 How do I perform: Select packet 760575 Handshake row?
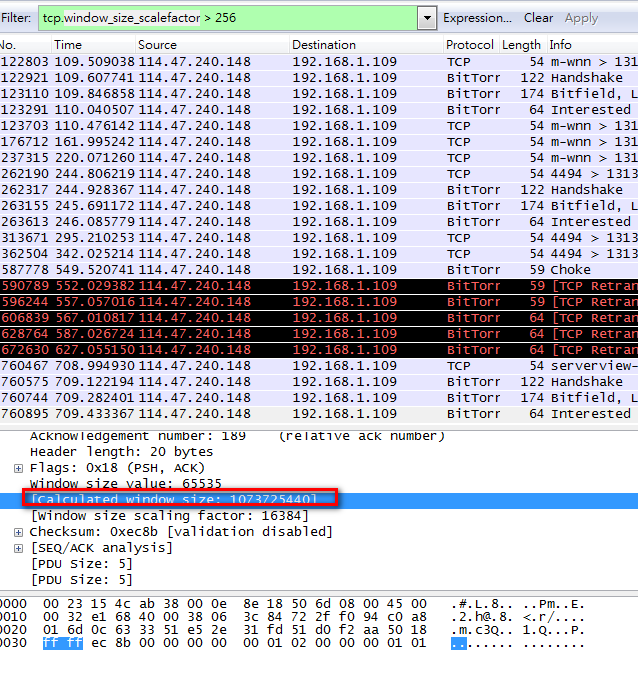click(x=319, y=382)
